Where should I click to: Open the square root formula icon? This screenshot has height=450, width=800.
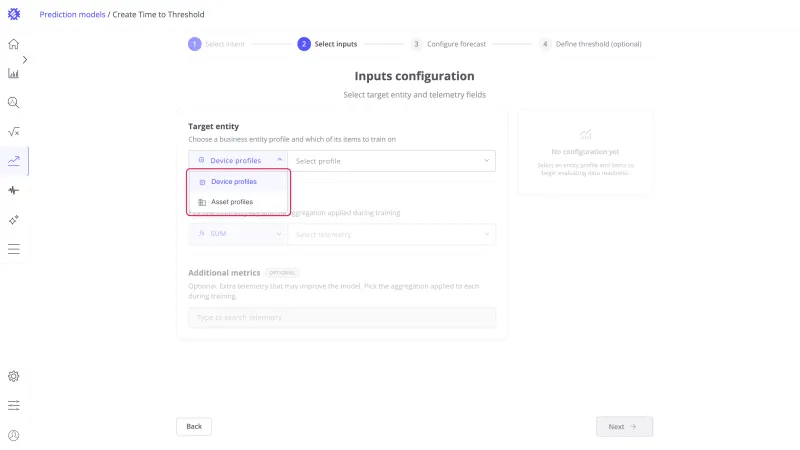[x=14, y=132]
